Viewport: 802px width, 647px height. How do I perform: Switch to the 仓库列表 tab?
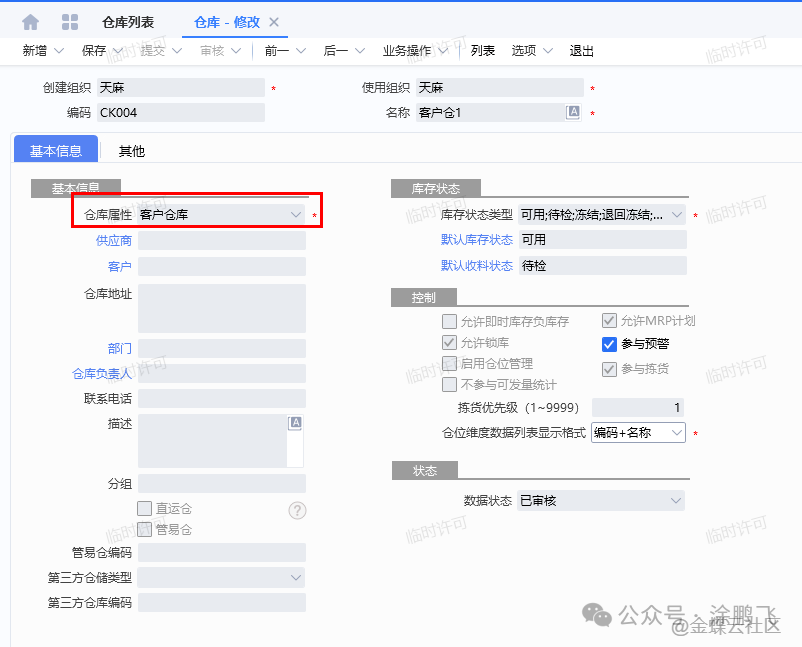pyautogui.click(x=127, y=22)
